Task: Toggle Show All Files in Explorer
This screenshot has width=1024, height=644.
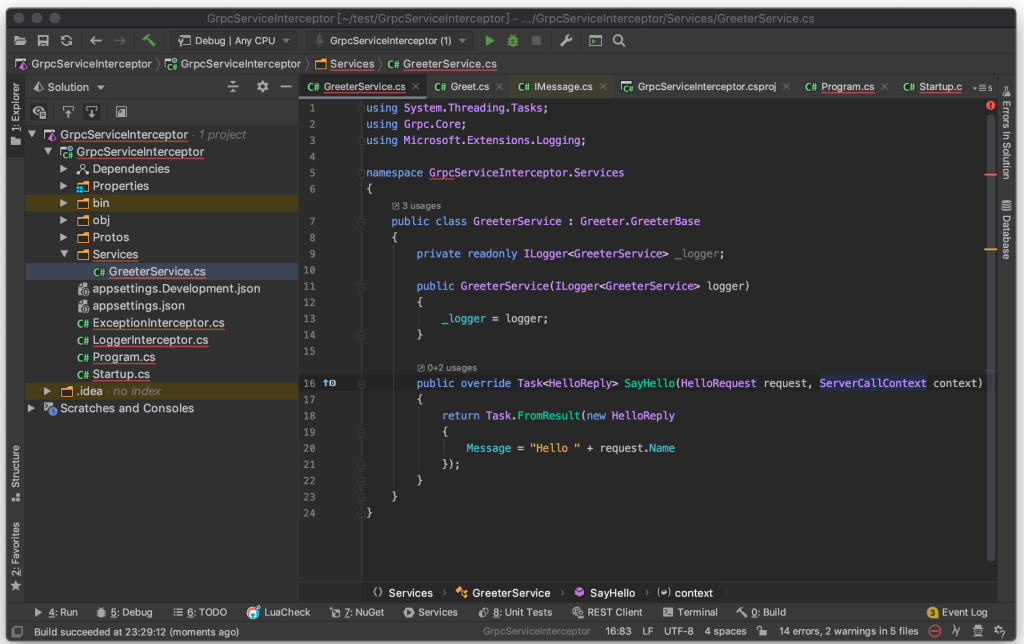Action: click(x=39, y=112)
